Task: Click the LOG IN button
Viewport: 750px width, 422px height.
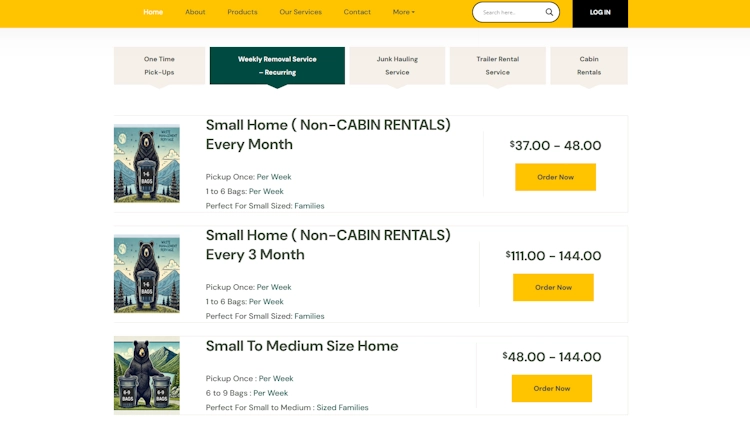Action: pos(600,13)
